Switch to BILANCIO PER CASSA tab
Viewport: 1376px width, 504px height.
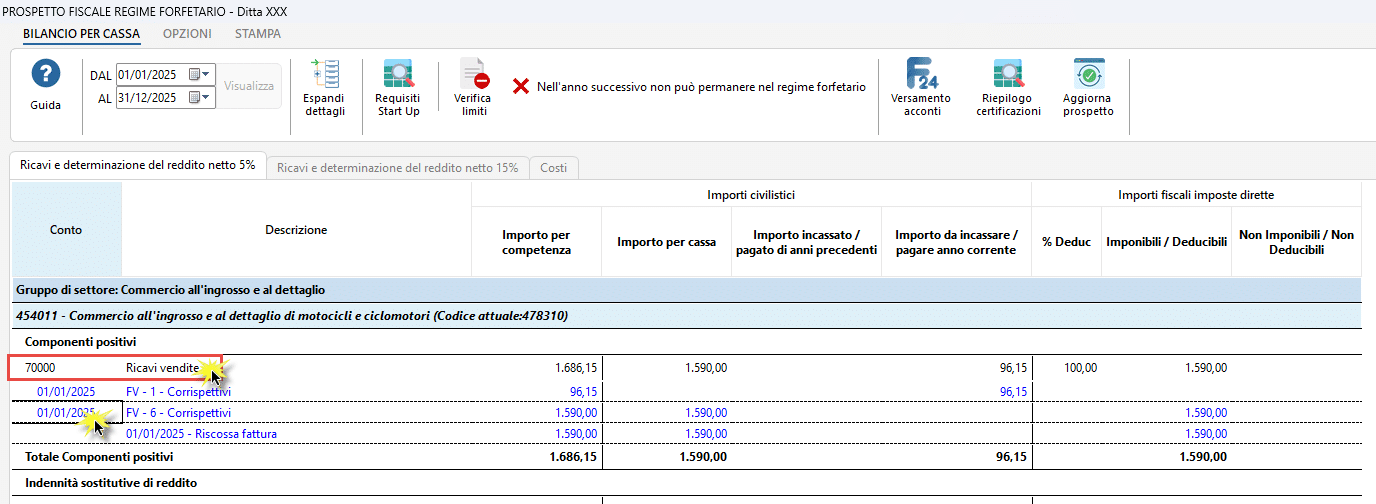(x=81, y=33)
